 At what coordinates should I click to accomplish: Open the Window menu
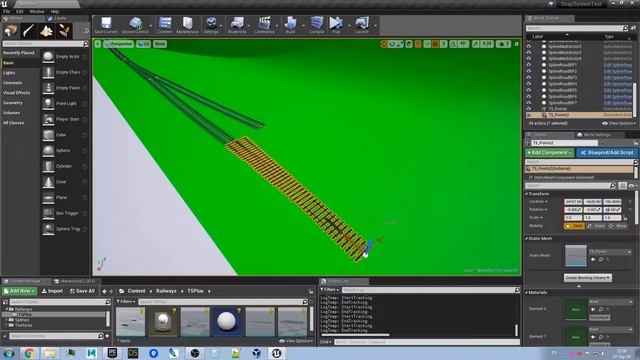pyautogui.click(x=37, y=11)
